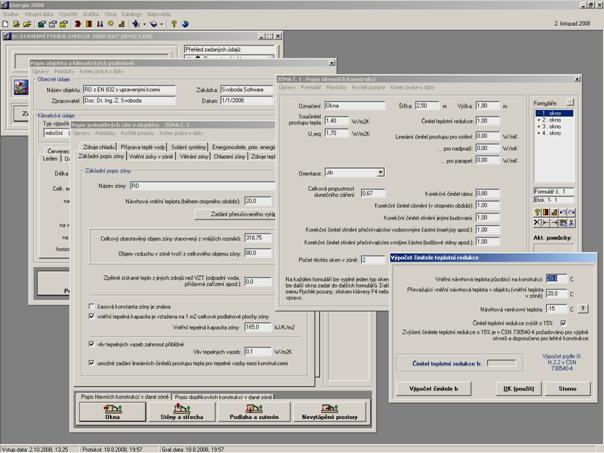Click the Storno button
The width and height of the screenshot is (604, 453).
pos(567,388)
